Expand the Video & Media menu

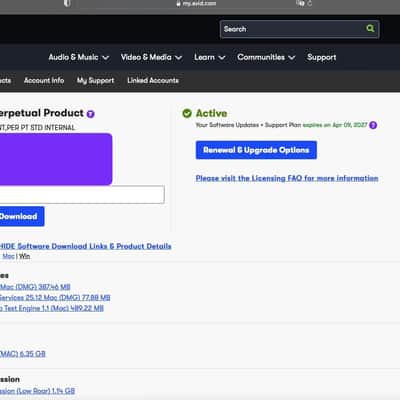pos(151,57)
